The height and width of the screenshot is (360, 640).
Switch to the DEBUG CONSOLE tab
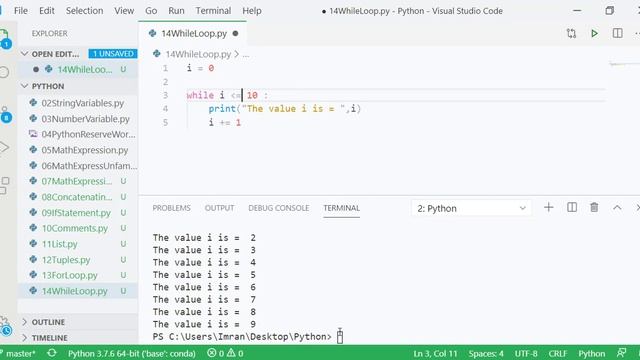279,208
